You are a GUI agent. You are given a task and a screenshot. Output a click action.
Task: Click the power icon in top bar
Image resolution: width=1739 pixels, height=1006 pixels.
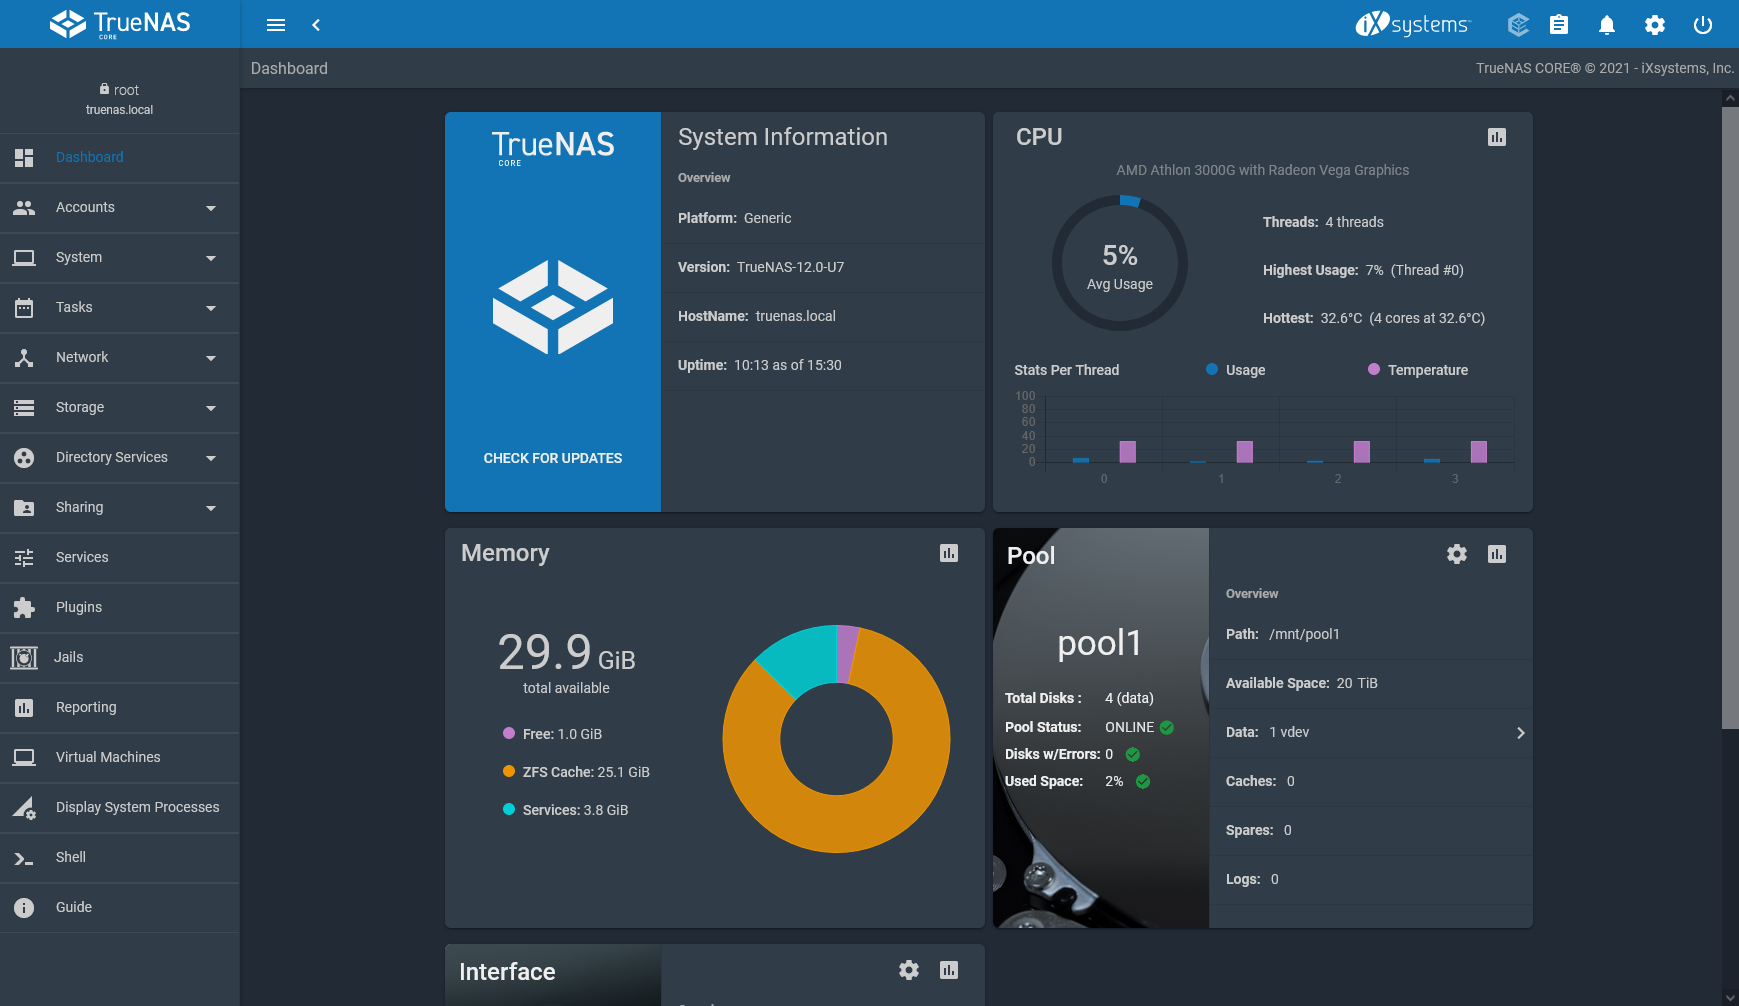(1703, 25)
